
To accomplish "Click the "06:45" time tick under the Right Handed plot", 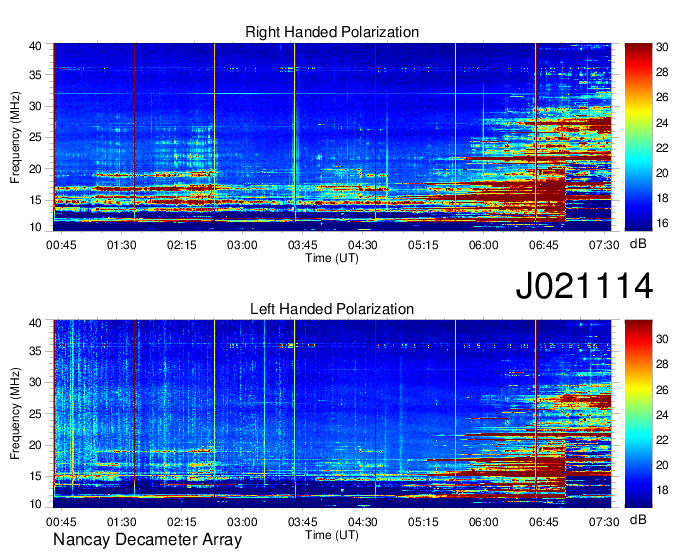I will pos(543,245).
